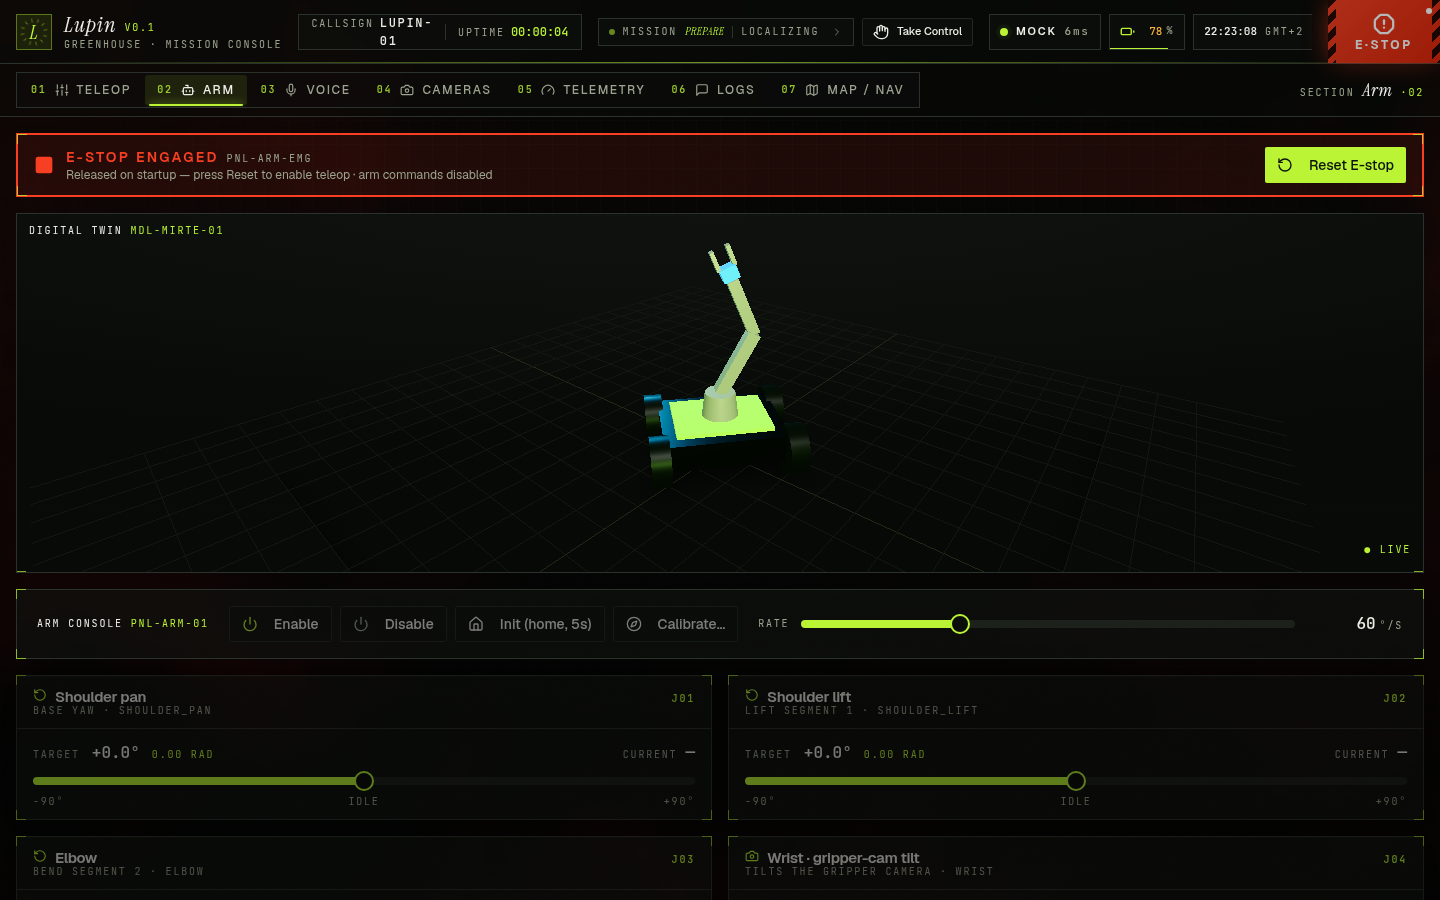Click the J03 joint label
The width and height of the screenshot is (1440, 900).
coord(683,860)
